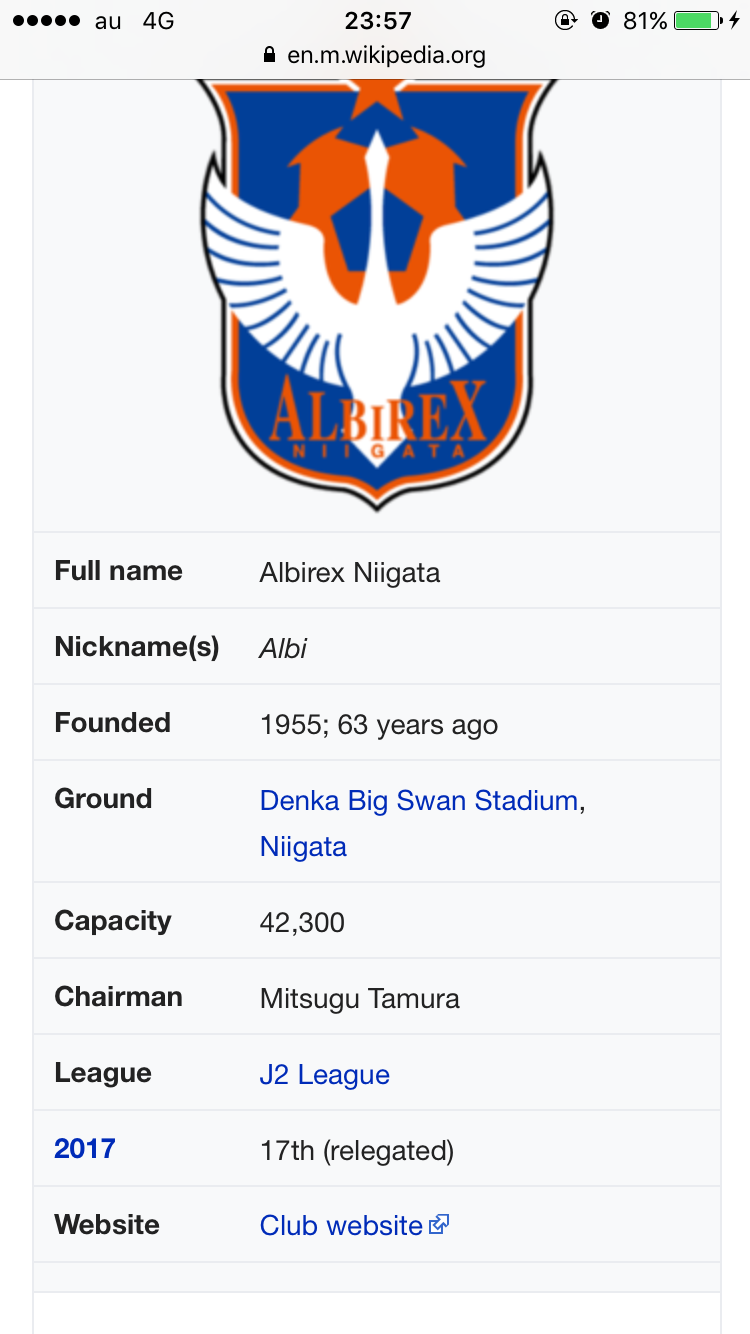Tap the lock icon in address bar

click(x=269, y=55)
